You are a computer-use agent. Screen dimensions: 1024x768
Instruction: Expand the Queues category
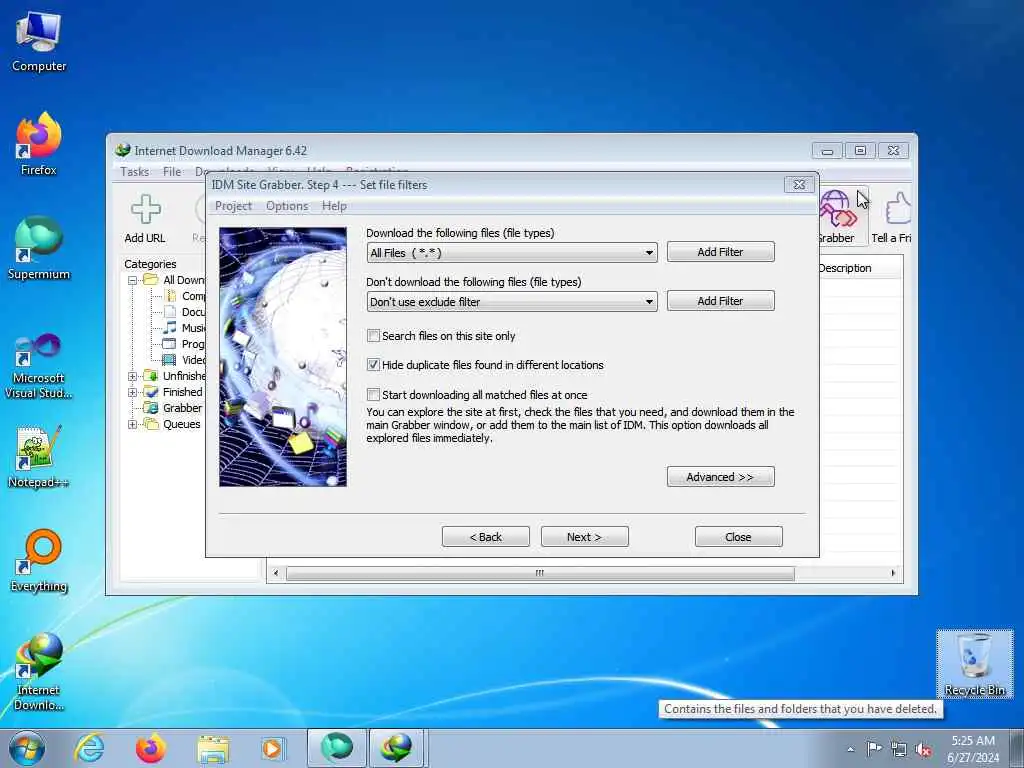coord(133,424)
